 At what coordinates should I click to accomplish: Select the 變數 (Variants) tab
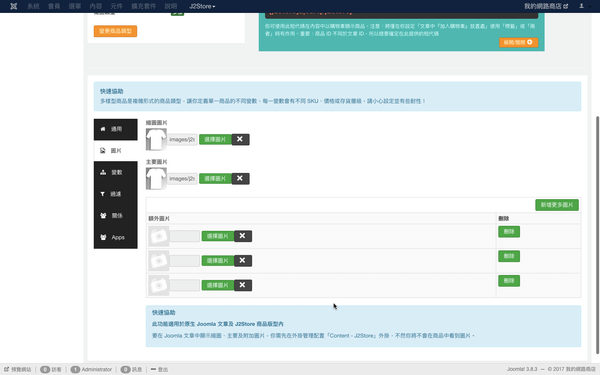[x=116, y=172]
